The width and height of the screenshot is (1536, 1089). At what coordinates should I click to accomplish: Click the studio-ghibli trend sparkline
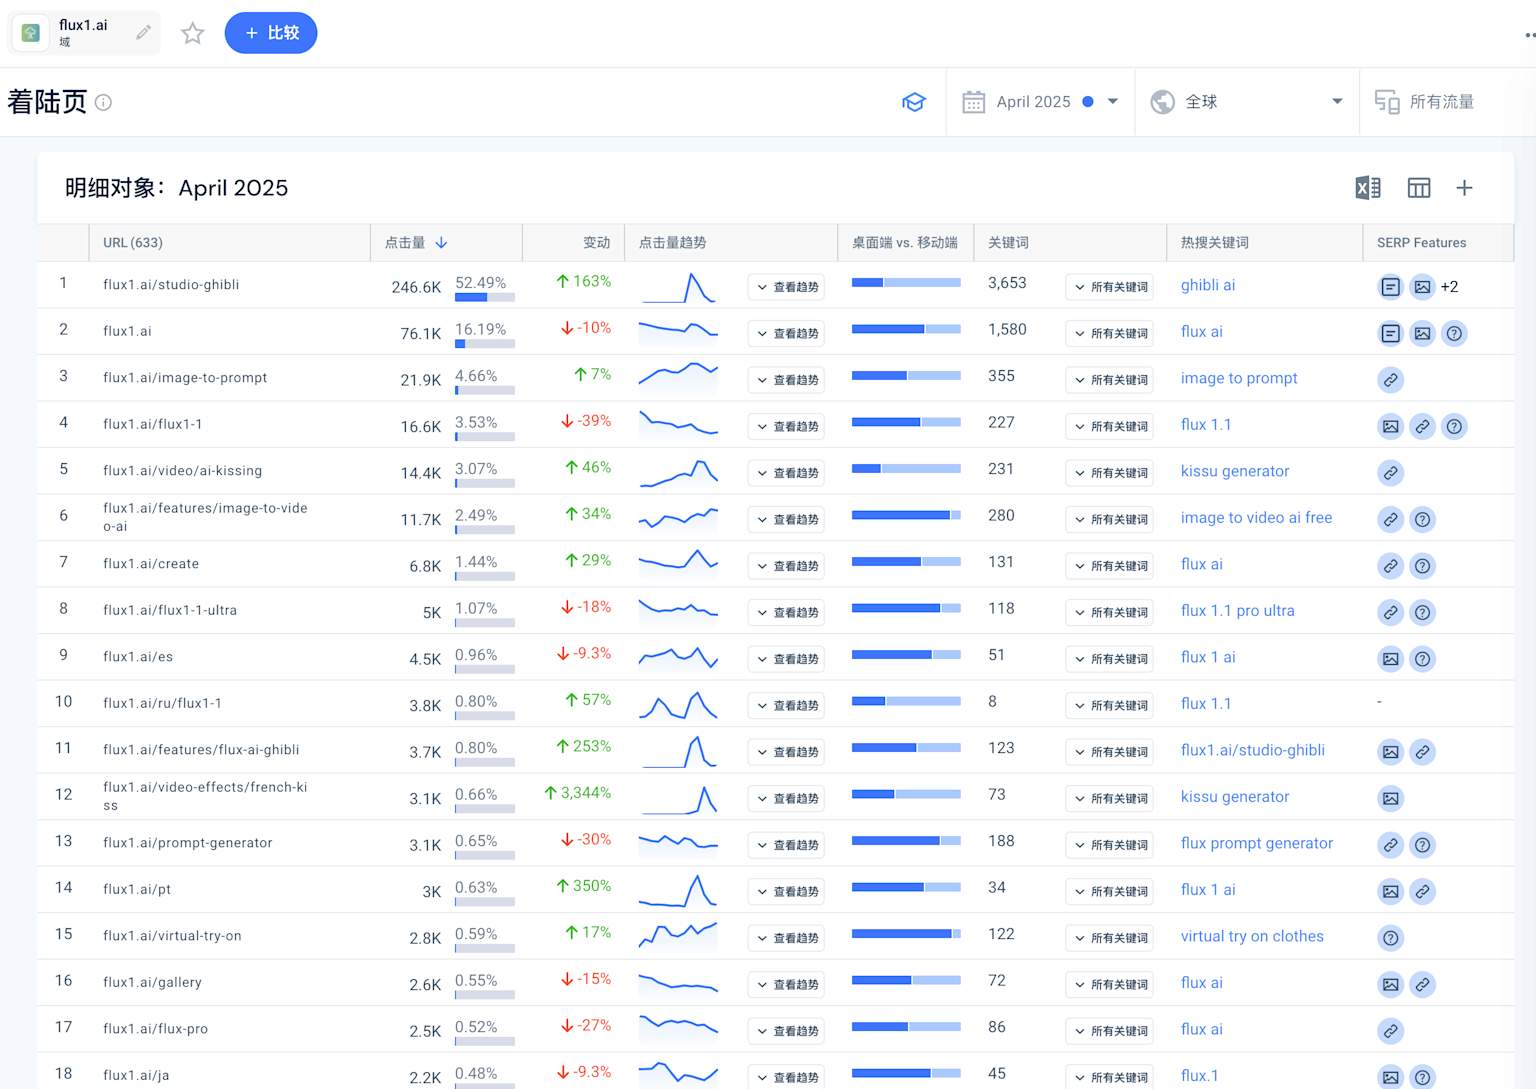(x=679, y=287)
